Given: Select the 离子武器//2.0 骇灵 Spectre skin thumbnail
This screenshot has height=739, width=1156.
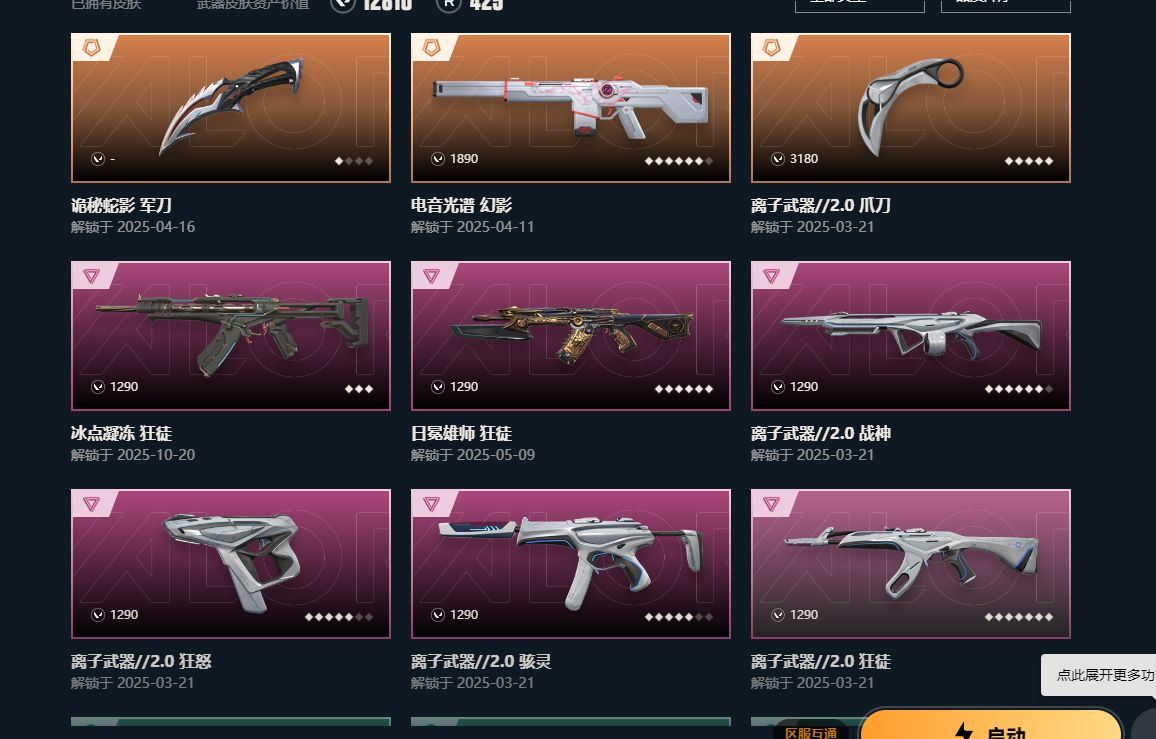Looking at the screenshot, I should click(x=571, y=563).
